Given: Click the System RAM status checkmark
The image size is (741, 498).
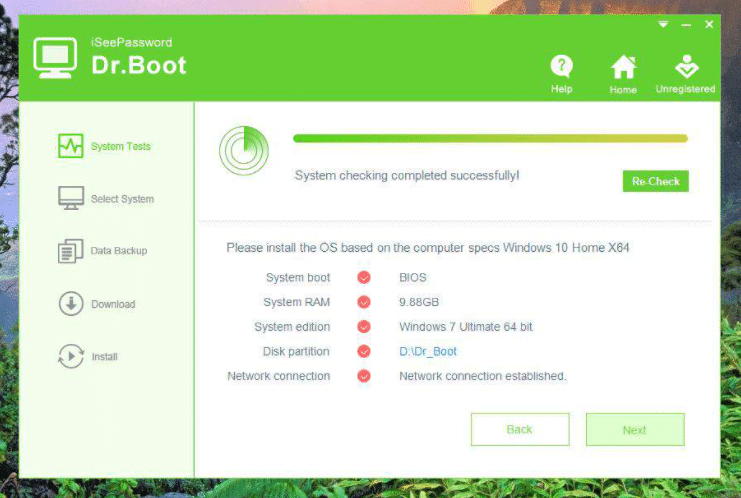Looking at the screenshot, I should (364, 302).
